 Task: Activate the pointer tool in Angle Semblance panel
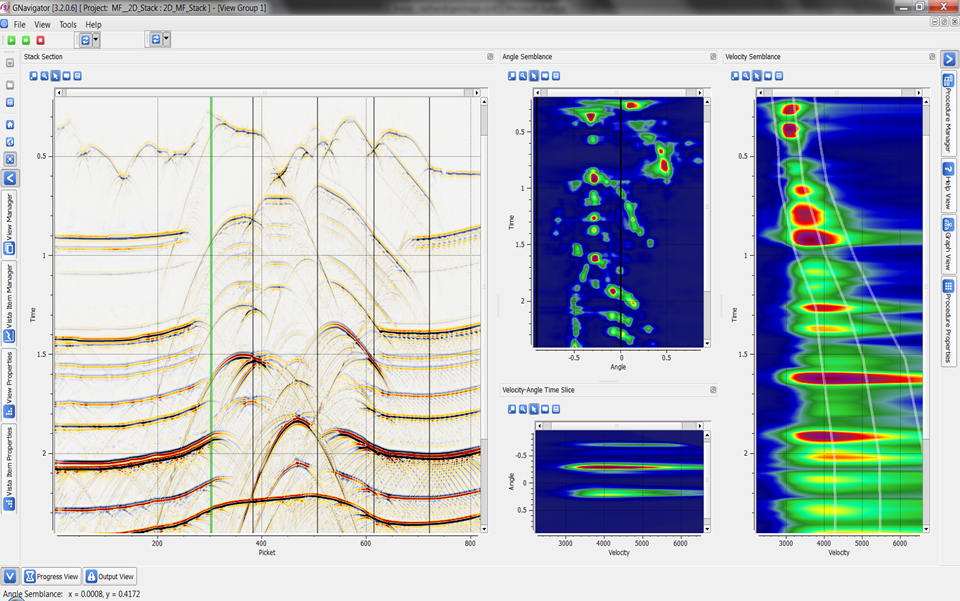coord(533,76)
